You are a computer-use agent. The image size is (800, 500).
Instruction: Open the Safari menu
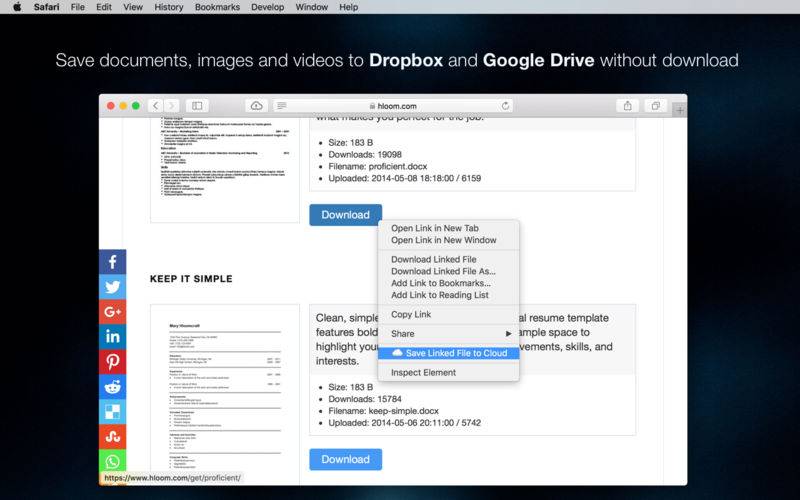coord(46,7)
